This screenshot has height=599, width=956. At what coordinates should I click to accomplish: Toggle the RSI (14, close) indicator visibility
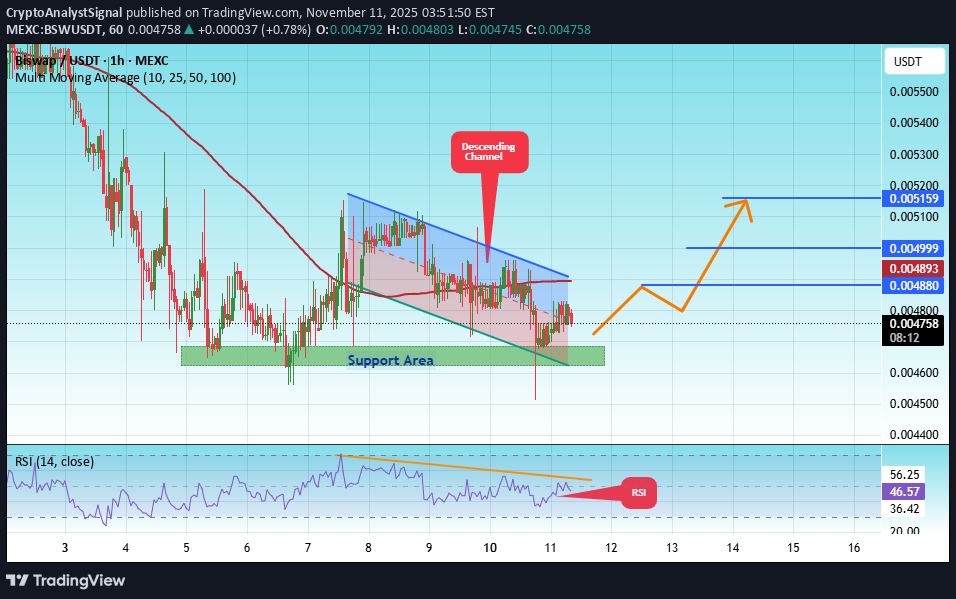point(55,461)
